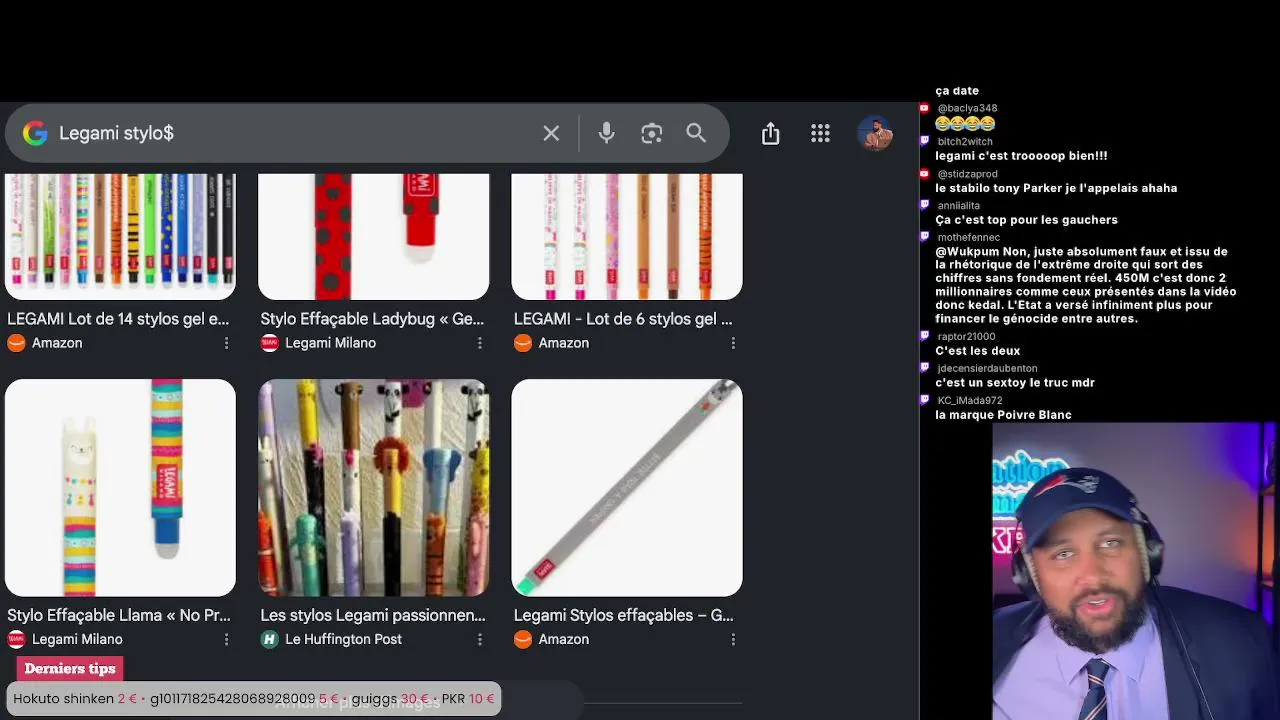Open the "LEGAMI - Lot de 6 stylos gel" title
Image resolution: width=1280 pixels, height=720 pixels.
[623, 319]
